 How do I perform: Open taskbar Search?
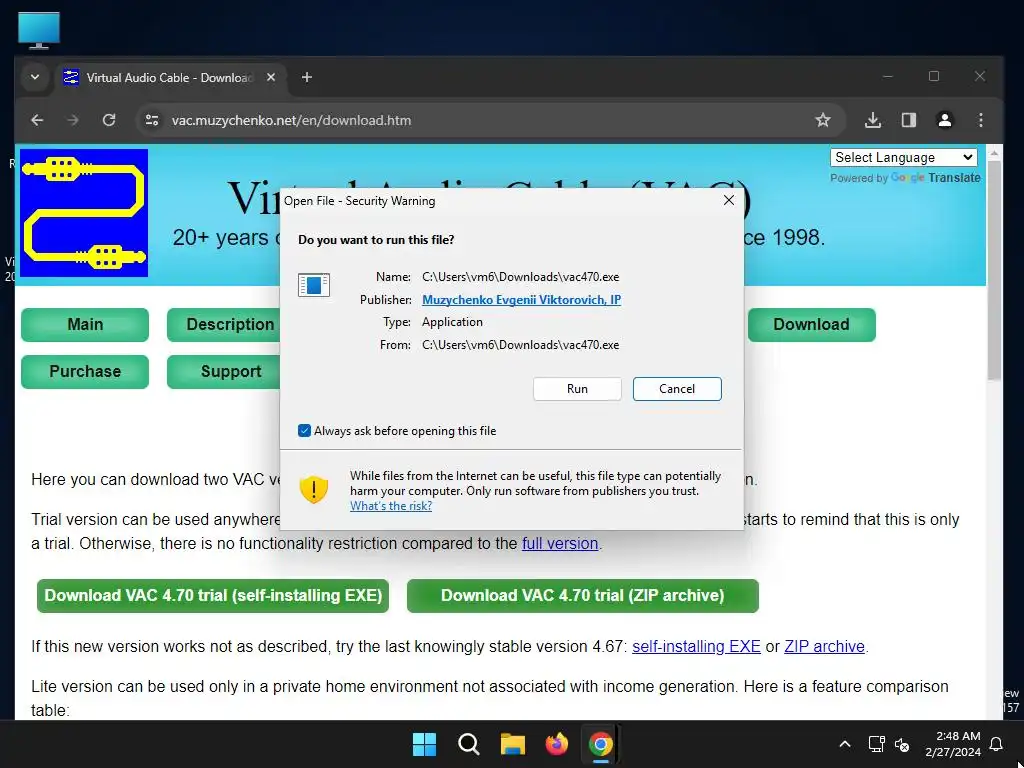tap(468, 744)
